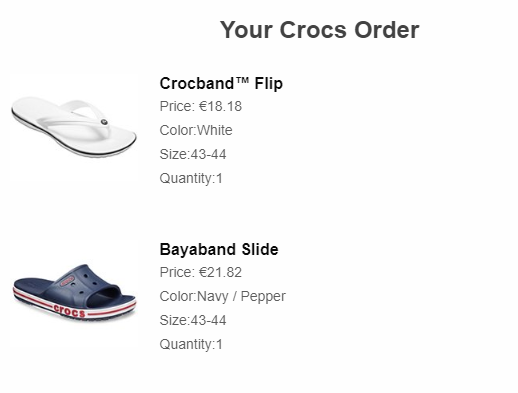518x393 pixels.
Task: Open the Bayaband Slide product title
Action: point(219,249)
